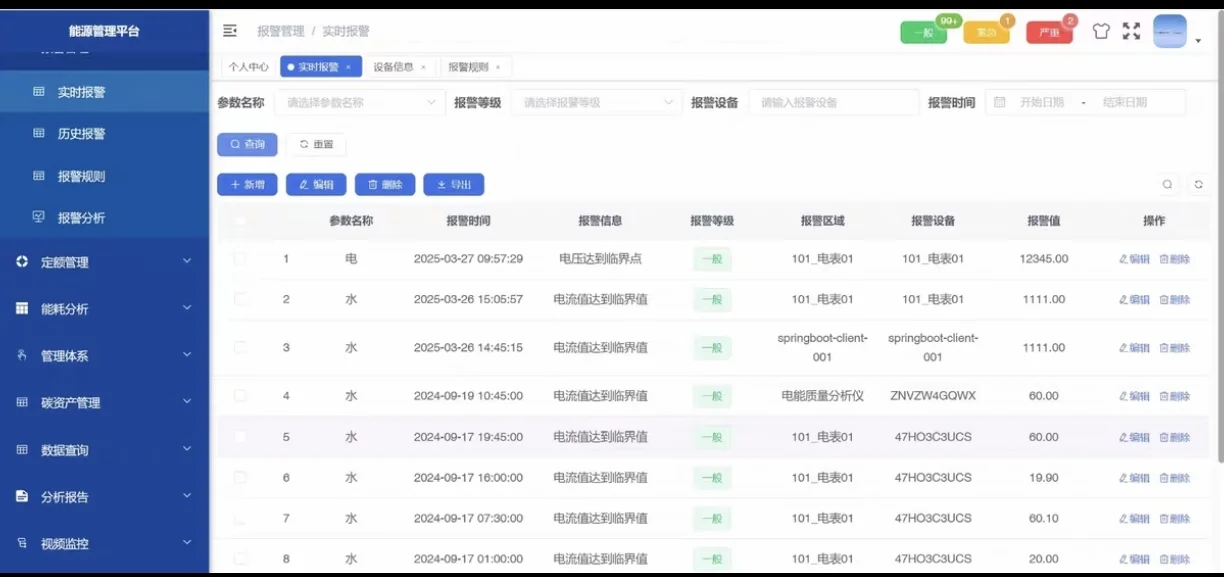Open the 参数名称 dropdown
The height and width of the screenshot is (577, 1224).
358,102
